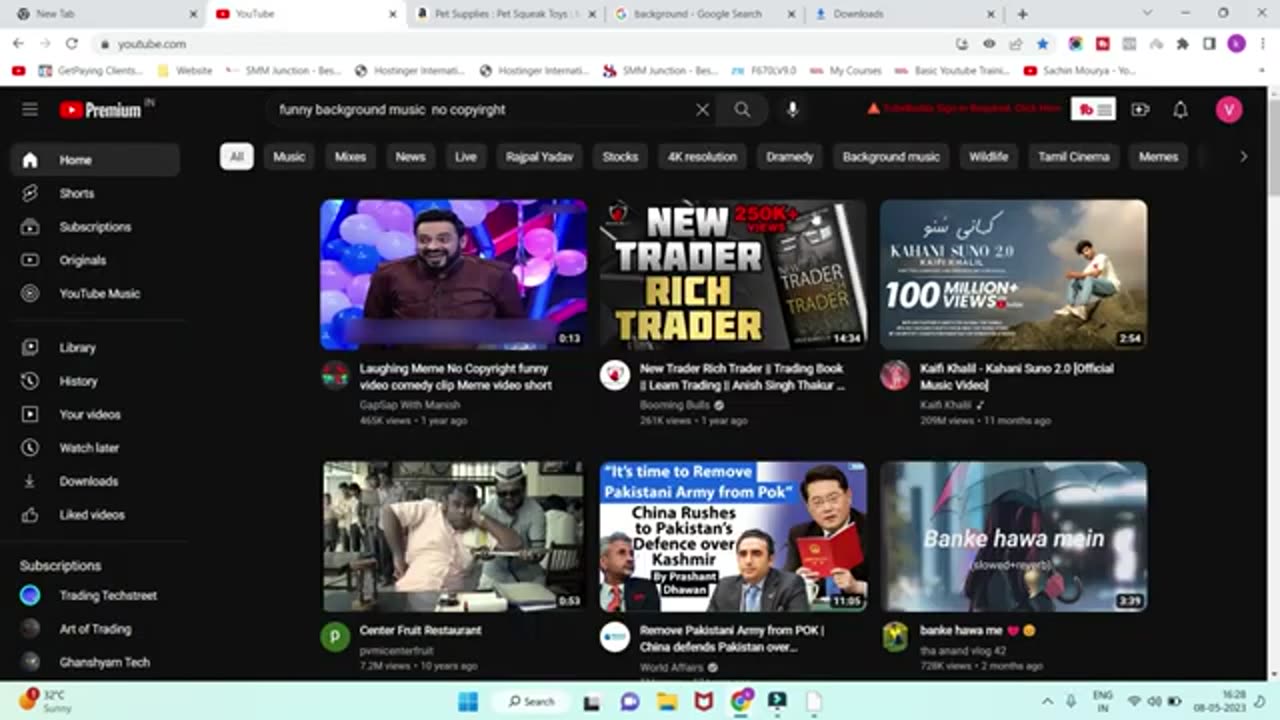1280x720 pixels.
Task: Click the Watch later clock icon
Action: pos(30,447)
